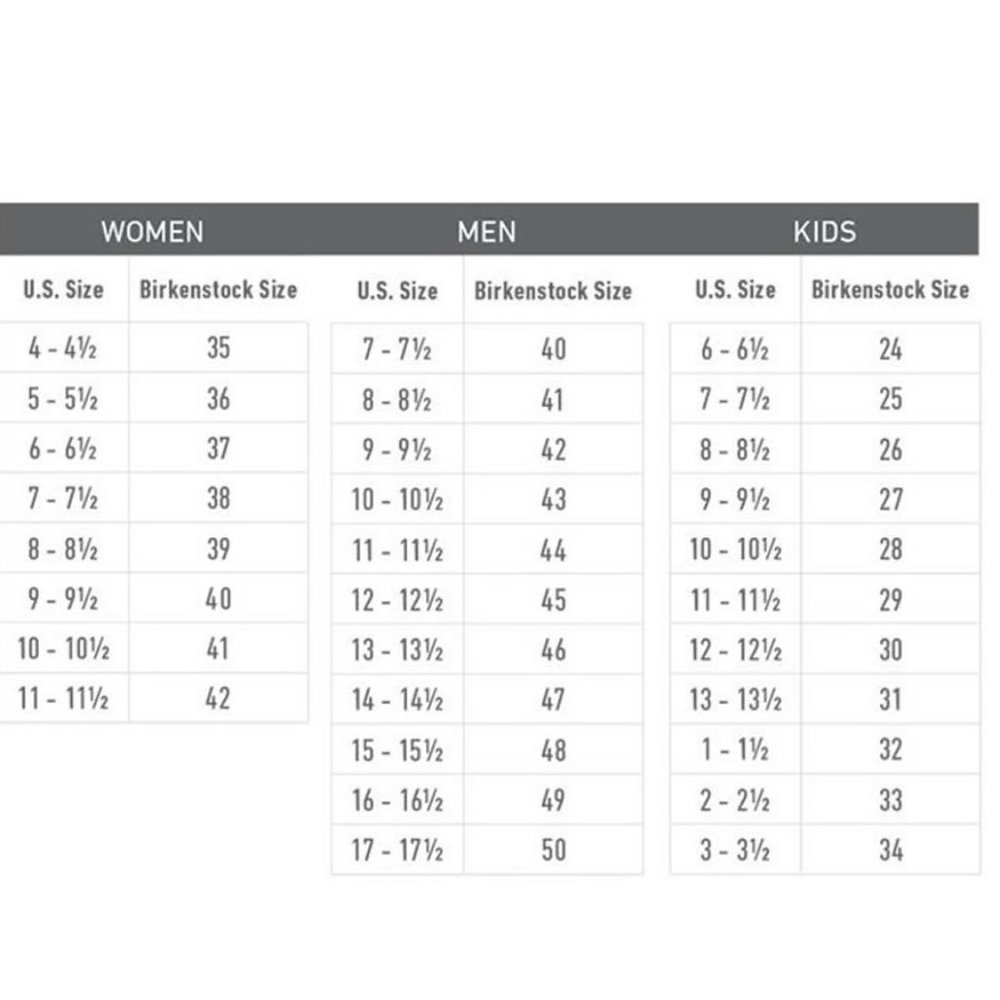Click men's Birkenstock Size column header
1000x1000 pixels.
(553, 291)
